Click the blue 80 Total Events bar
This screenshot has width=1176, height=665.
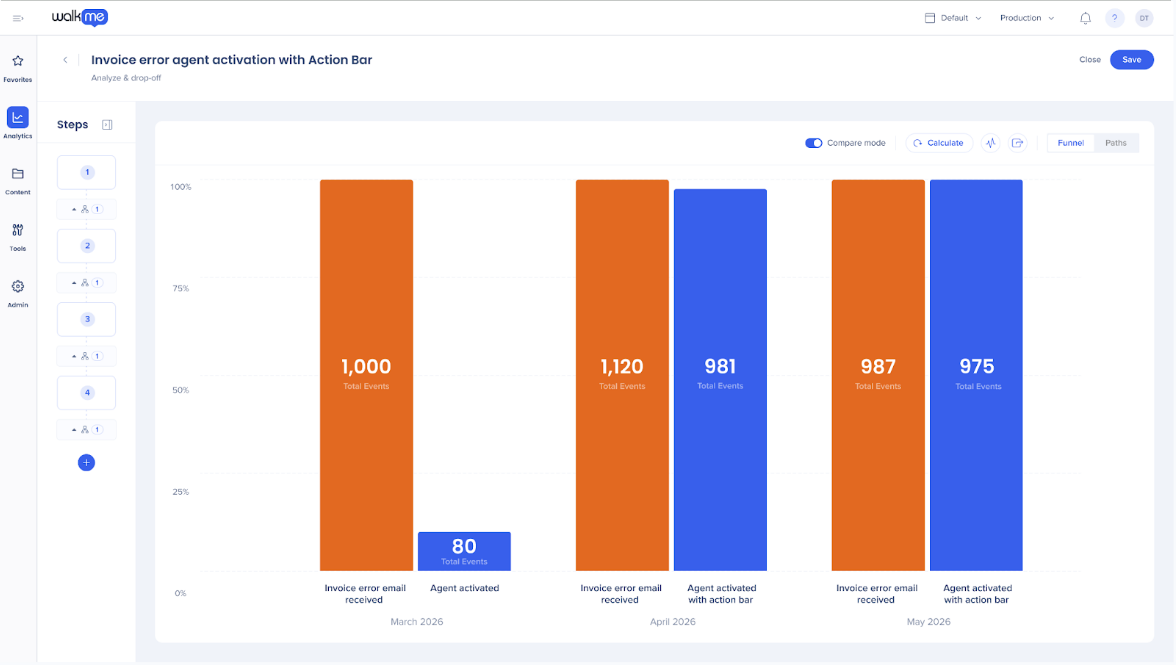coord(464,551)
